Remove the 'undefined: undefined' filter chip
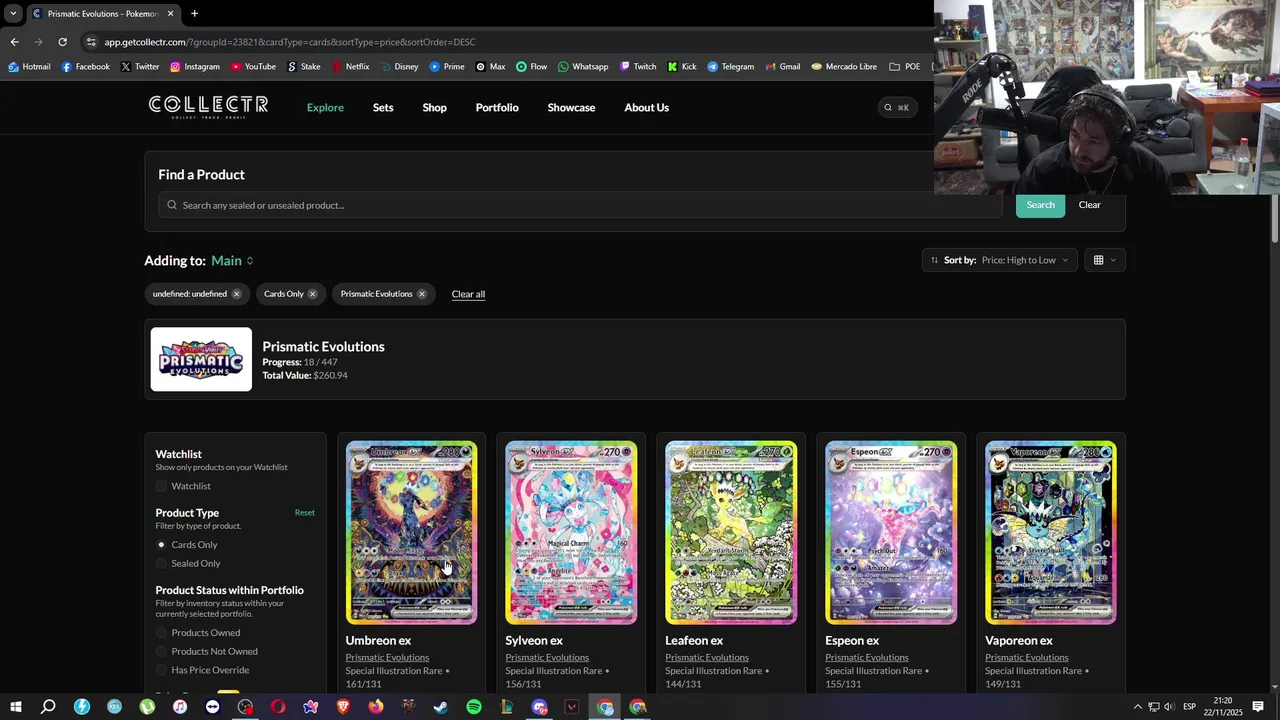This screenshot has width=1280, height=720. point(236,294)
